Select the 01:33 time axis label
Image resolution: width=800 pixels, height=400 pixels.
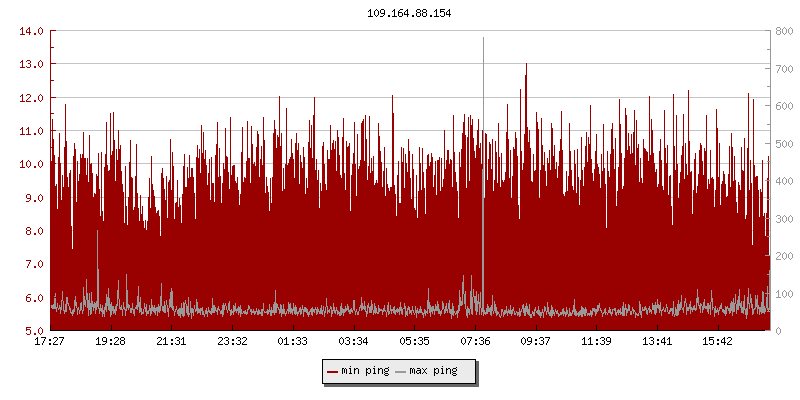[293, 342]
